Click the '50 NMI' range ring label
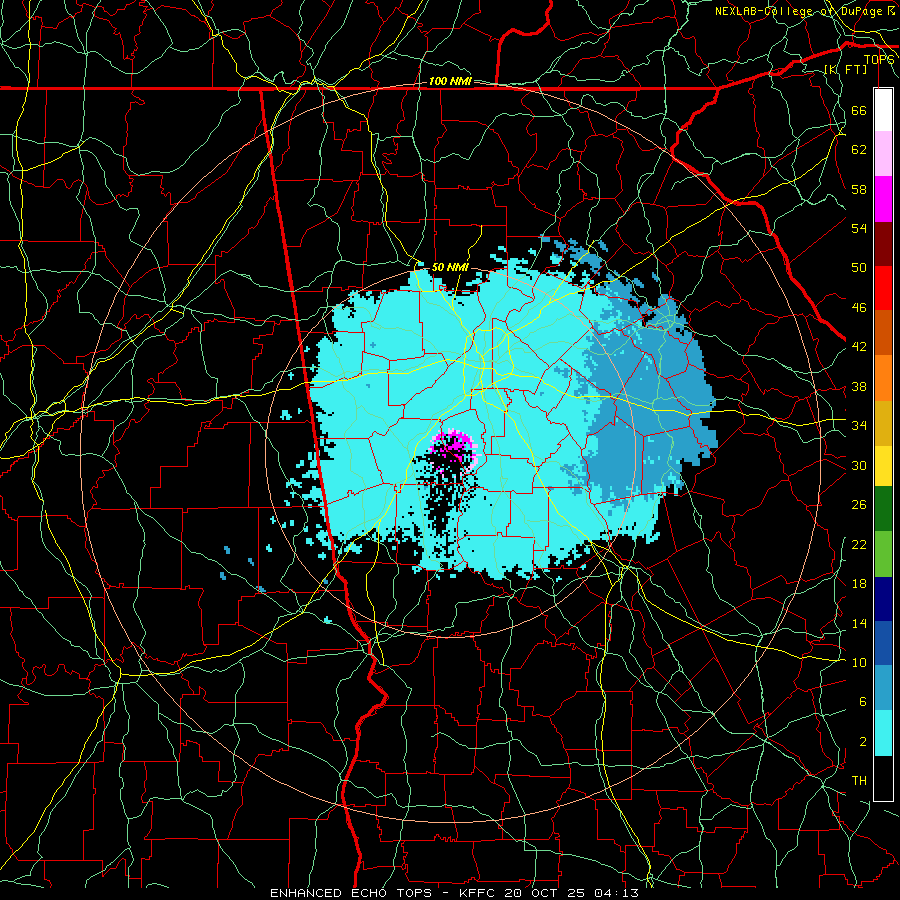900x900 pixels. 450,267
